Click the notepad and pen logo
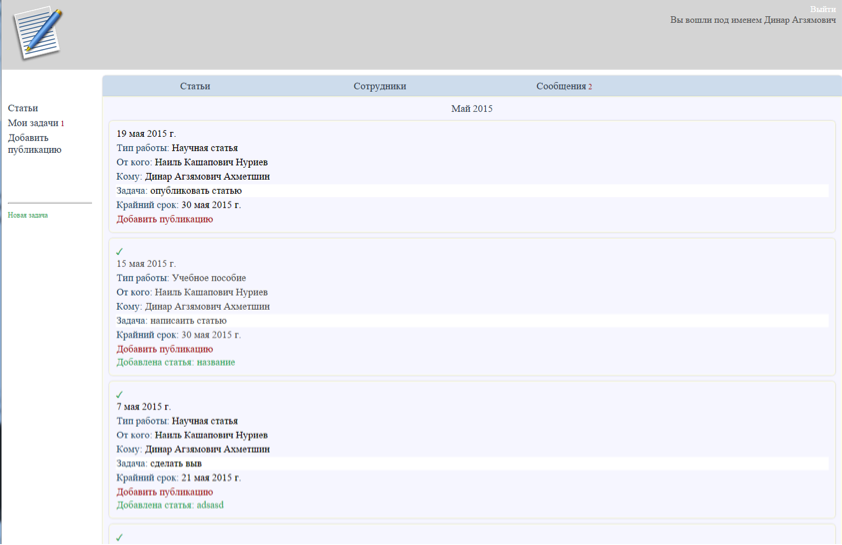The image size is (842, 545). (x=38, y=33)
